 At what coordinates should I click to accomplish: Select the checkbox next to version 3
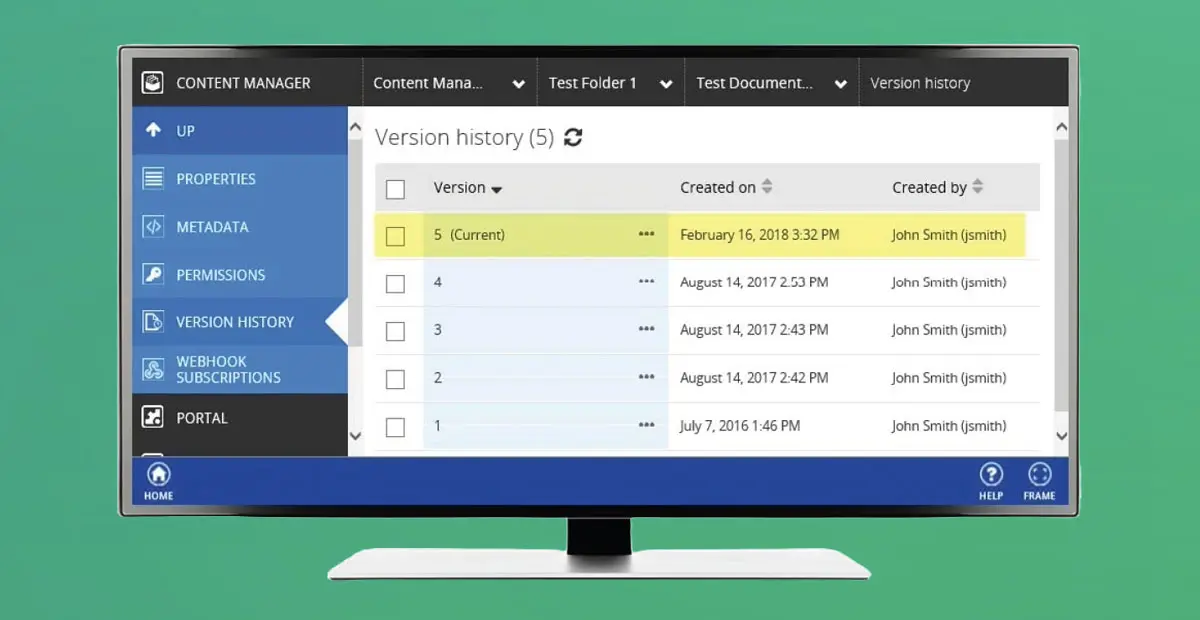tap(396, 330)
